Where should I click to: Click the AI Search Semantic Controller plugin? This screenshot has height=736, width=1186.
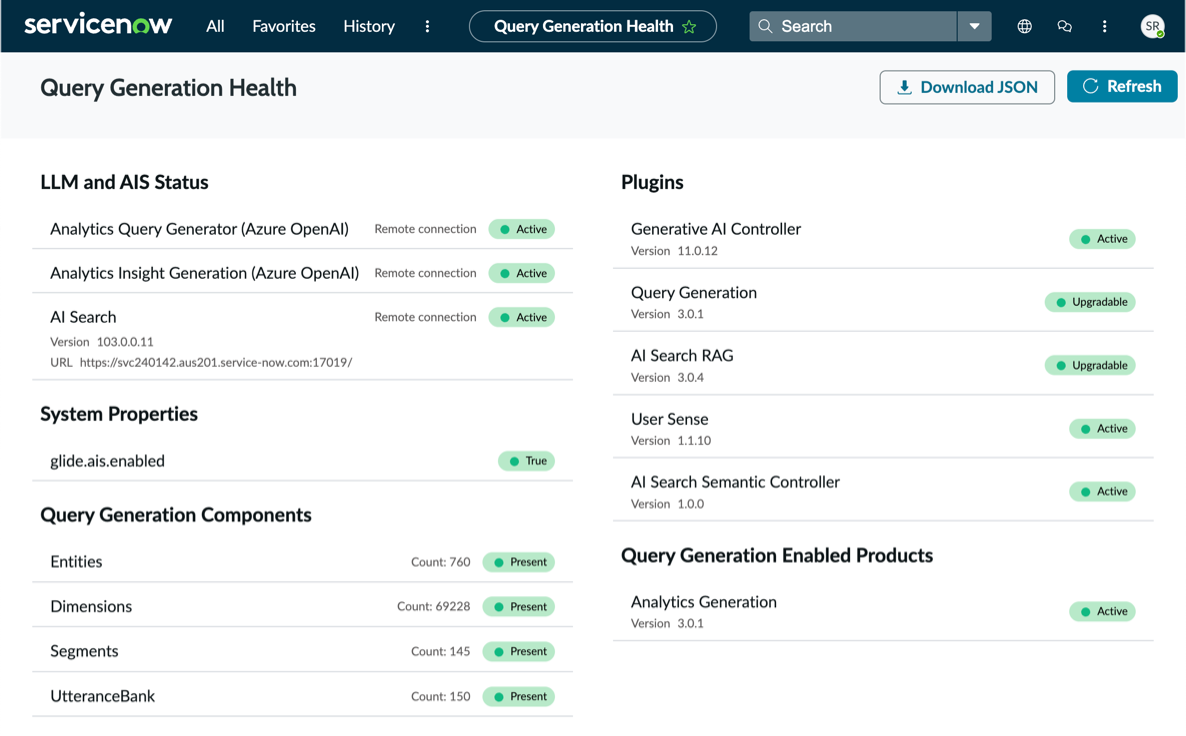[x=883, y=492]
